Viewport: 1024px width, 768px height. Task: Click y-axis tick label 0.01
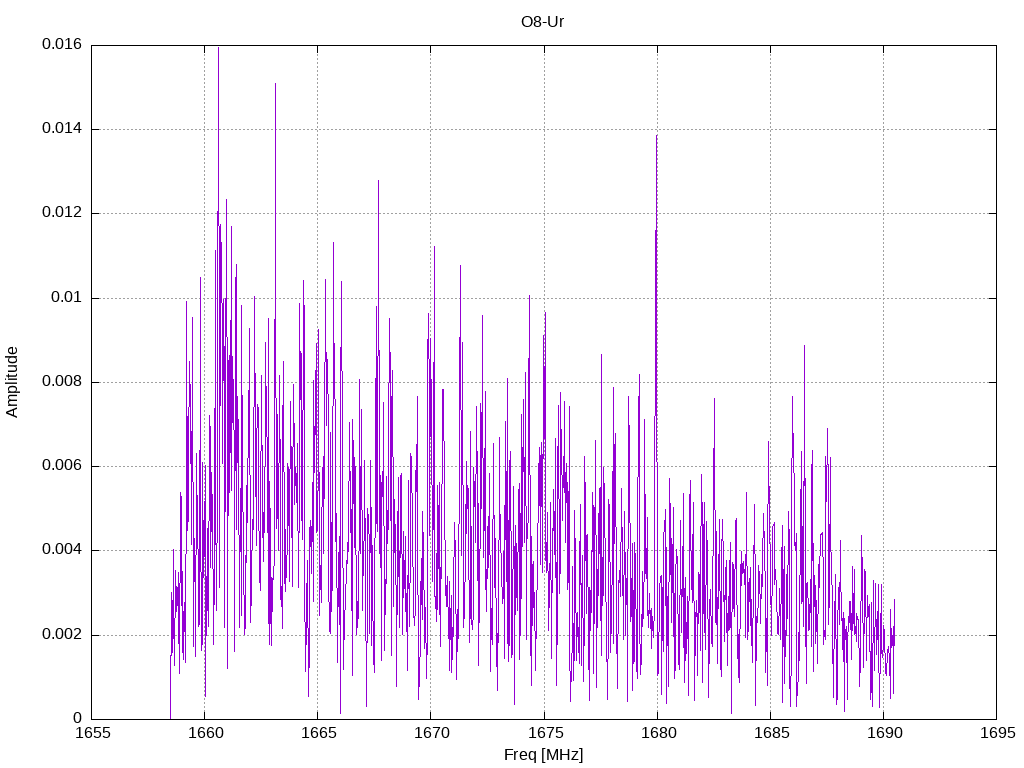click(x=67, y=298)
